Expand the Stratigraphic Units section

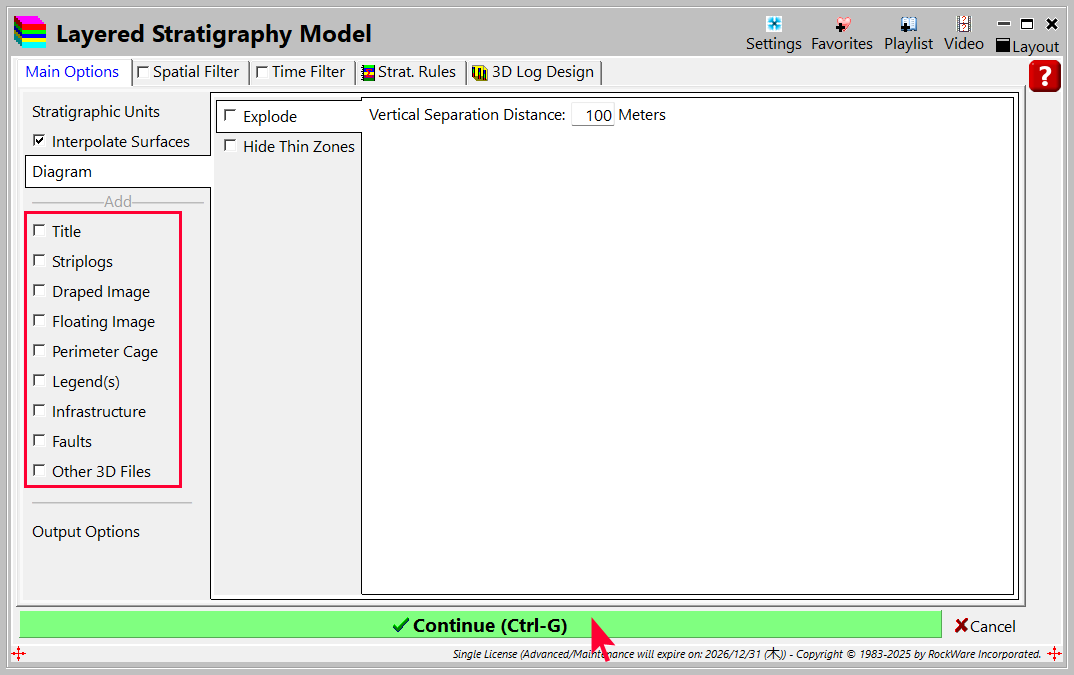(x=96, y=112)
